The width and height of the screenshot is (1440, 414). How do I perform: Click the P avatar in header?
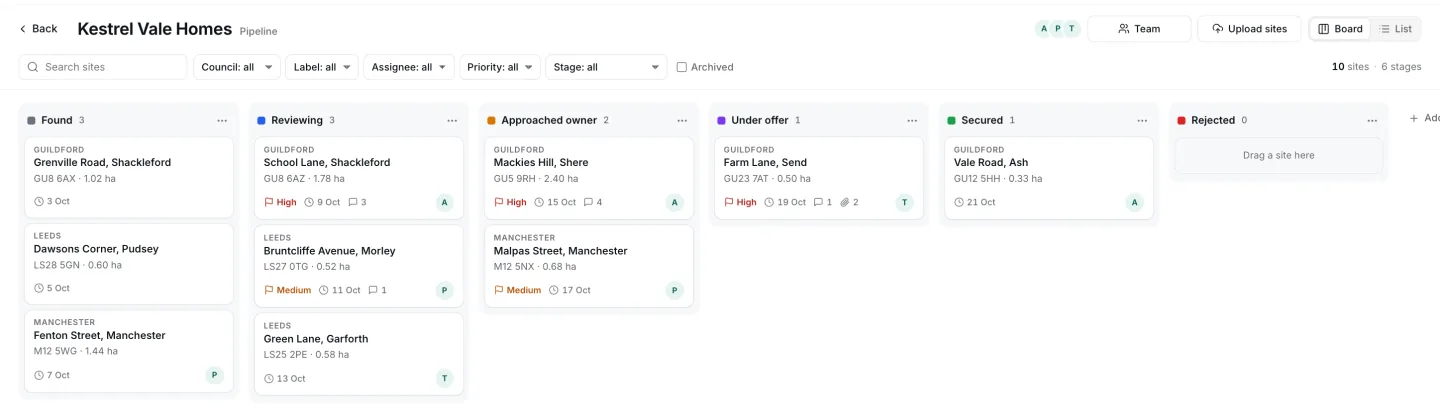point(1058,29)
